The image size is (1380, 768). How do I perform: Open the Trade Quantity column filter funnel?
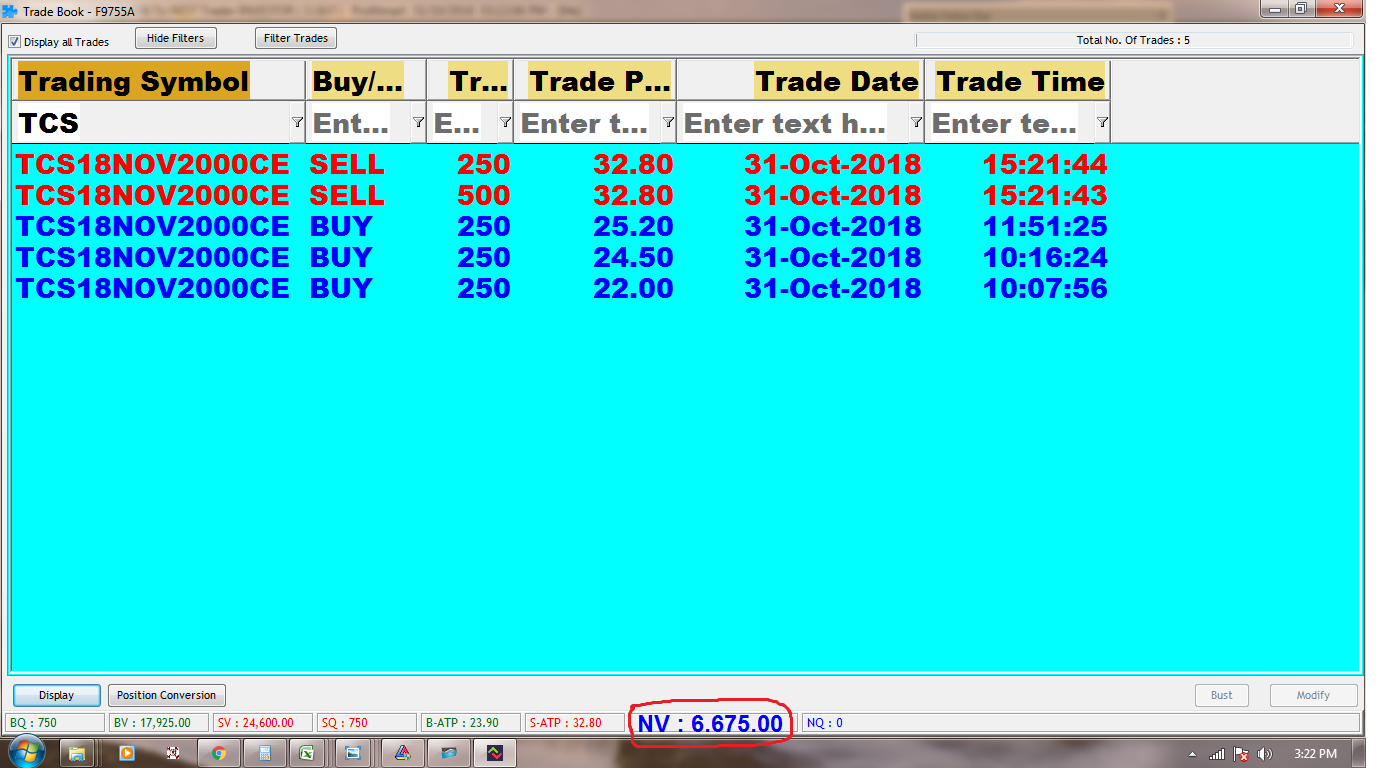pyautogui.click(x=505, y=122)
